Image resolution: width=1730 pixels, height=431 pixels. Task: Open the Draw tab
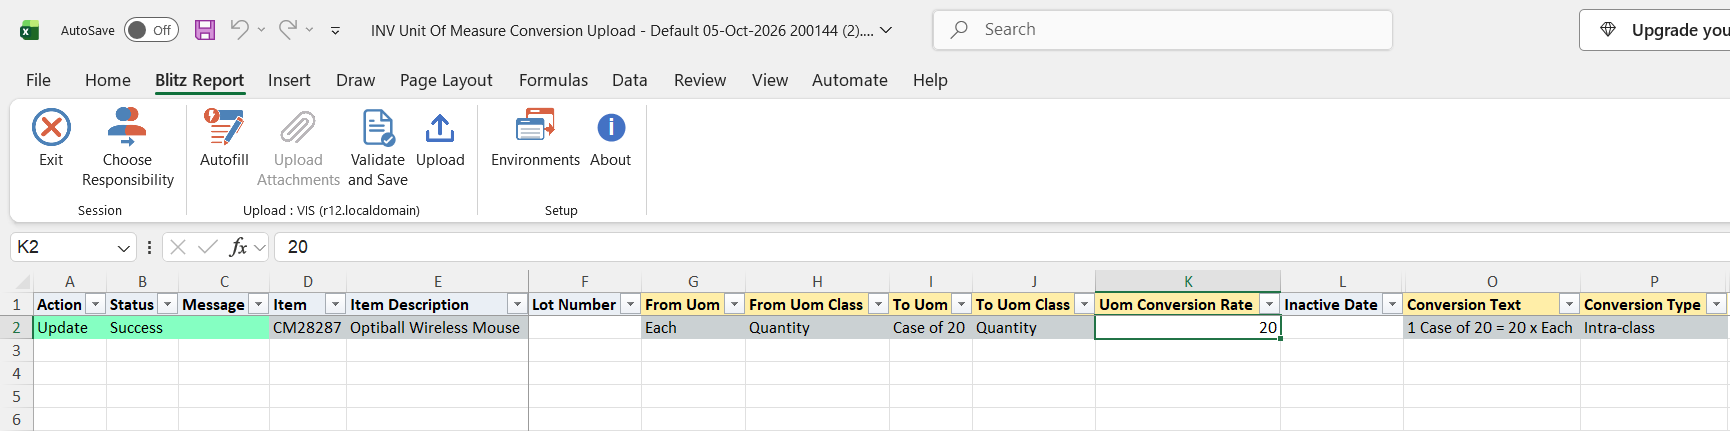pyautogui.click(x=356, y=80)
